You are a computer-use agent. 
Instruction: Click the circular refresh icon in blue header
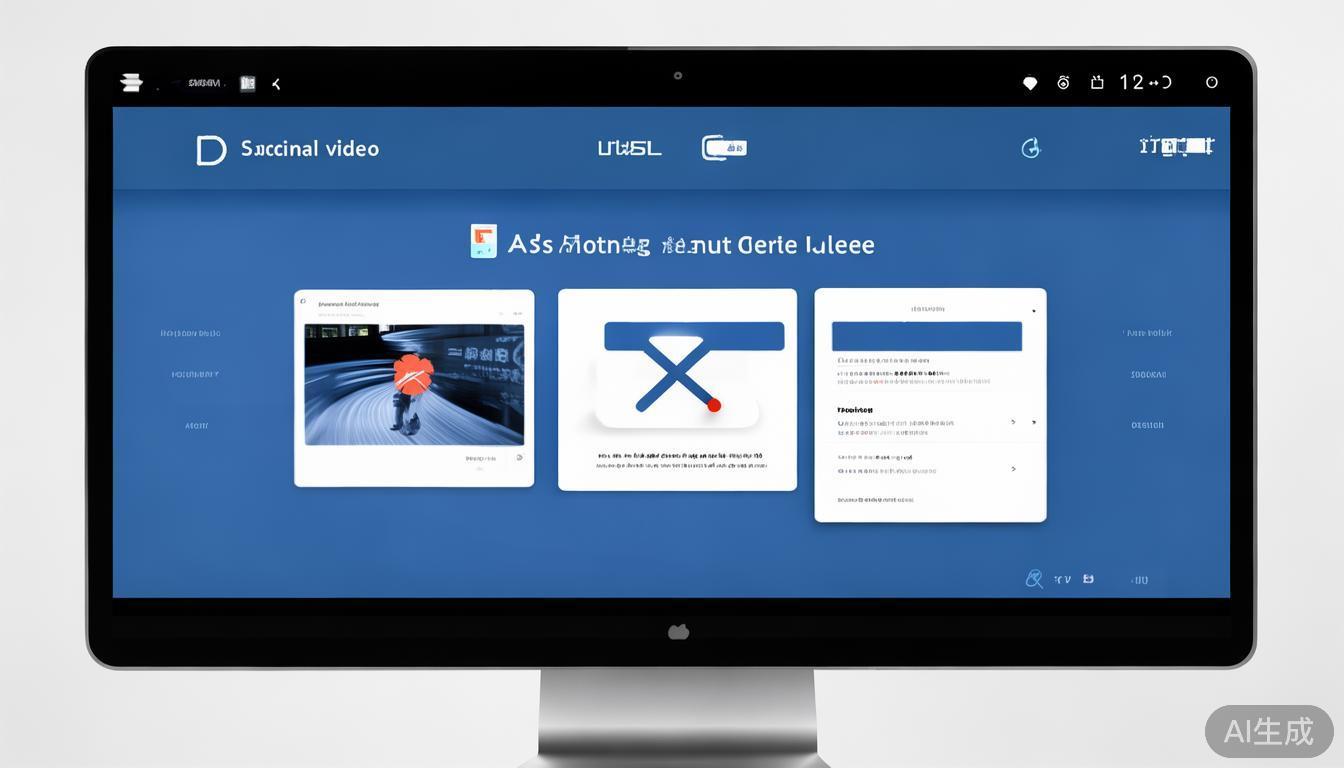coord(1031,149)
